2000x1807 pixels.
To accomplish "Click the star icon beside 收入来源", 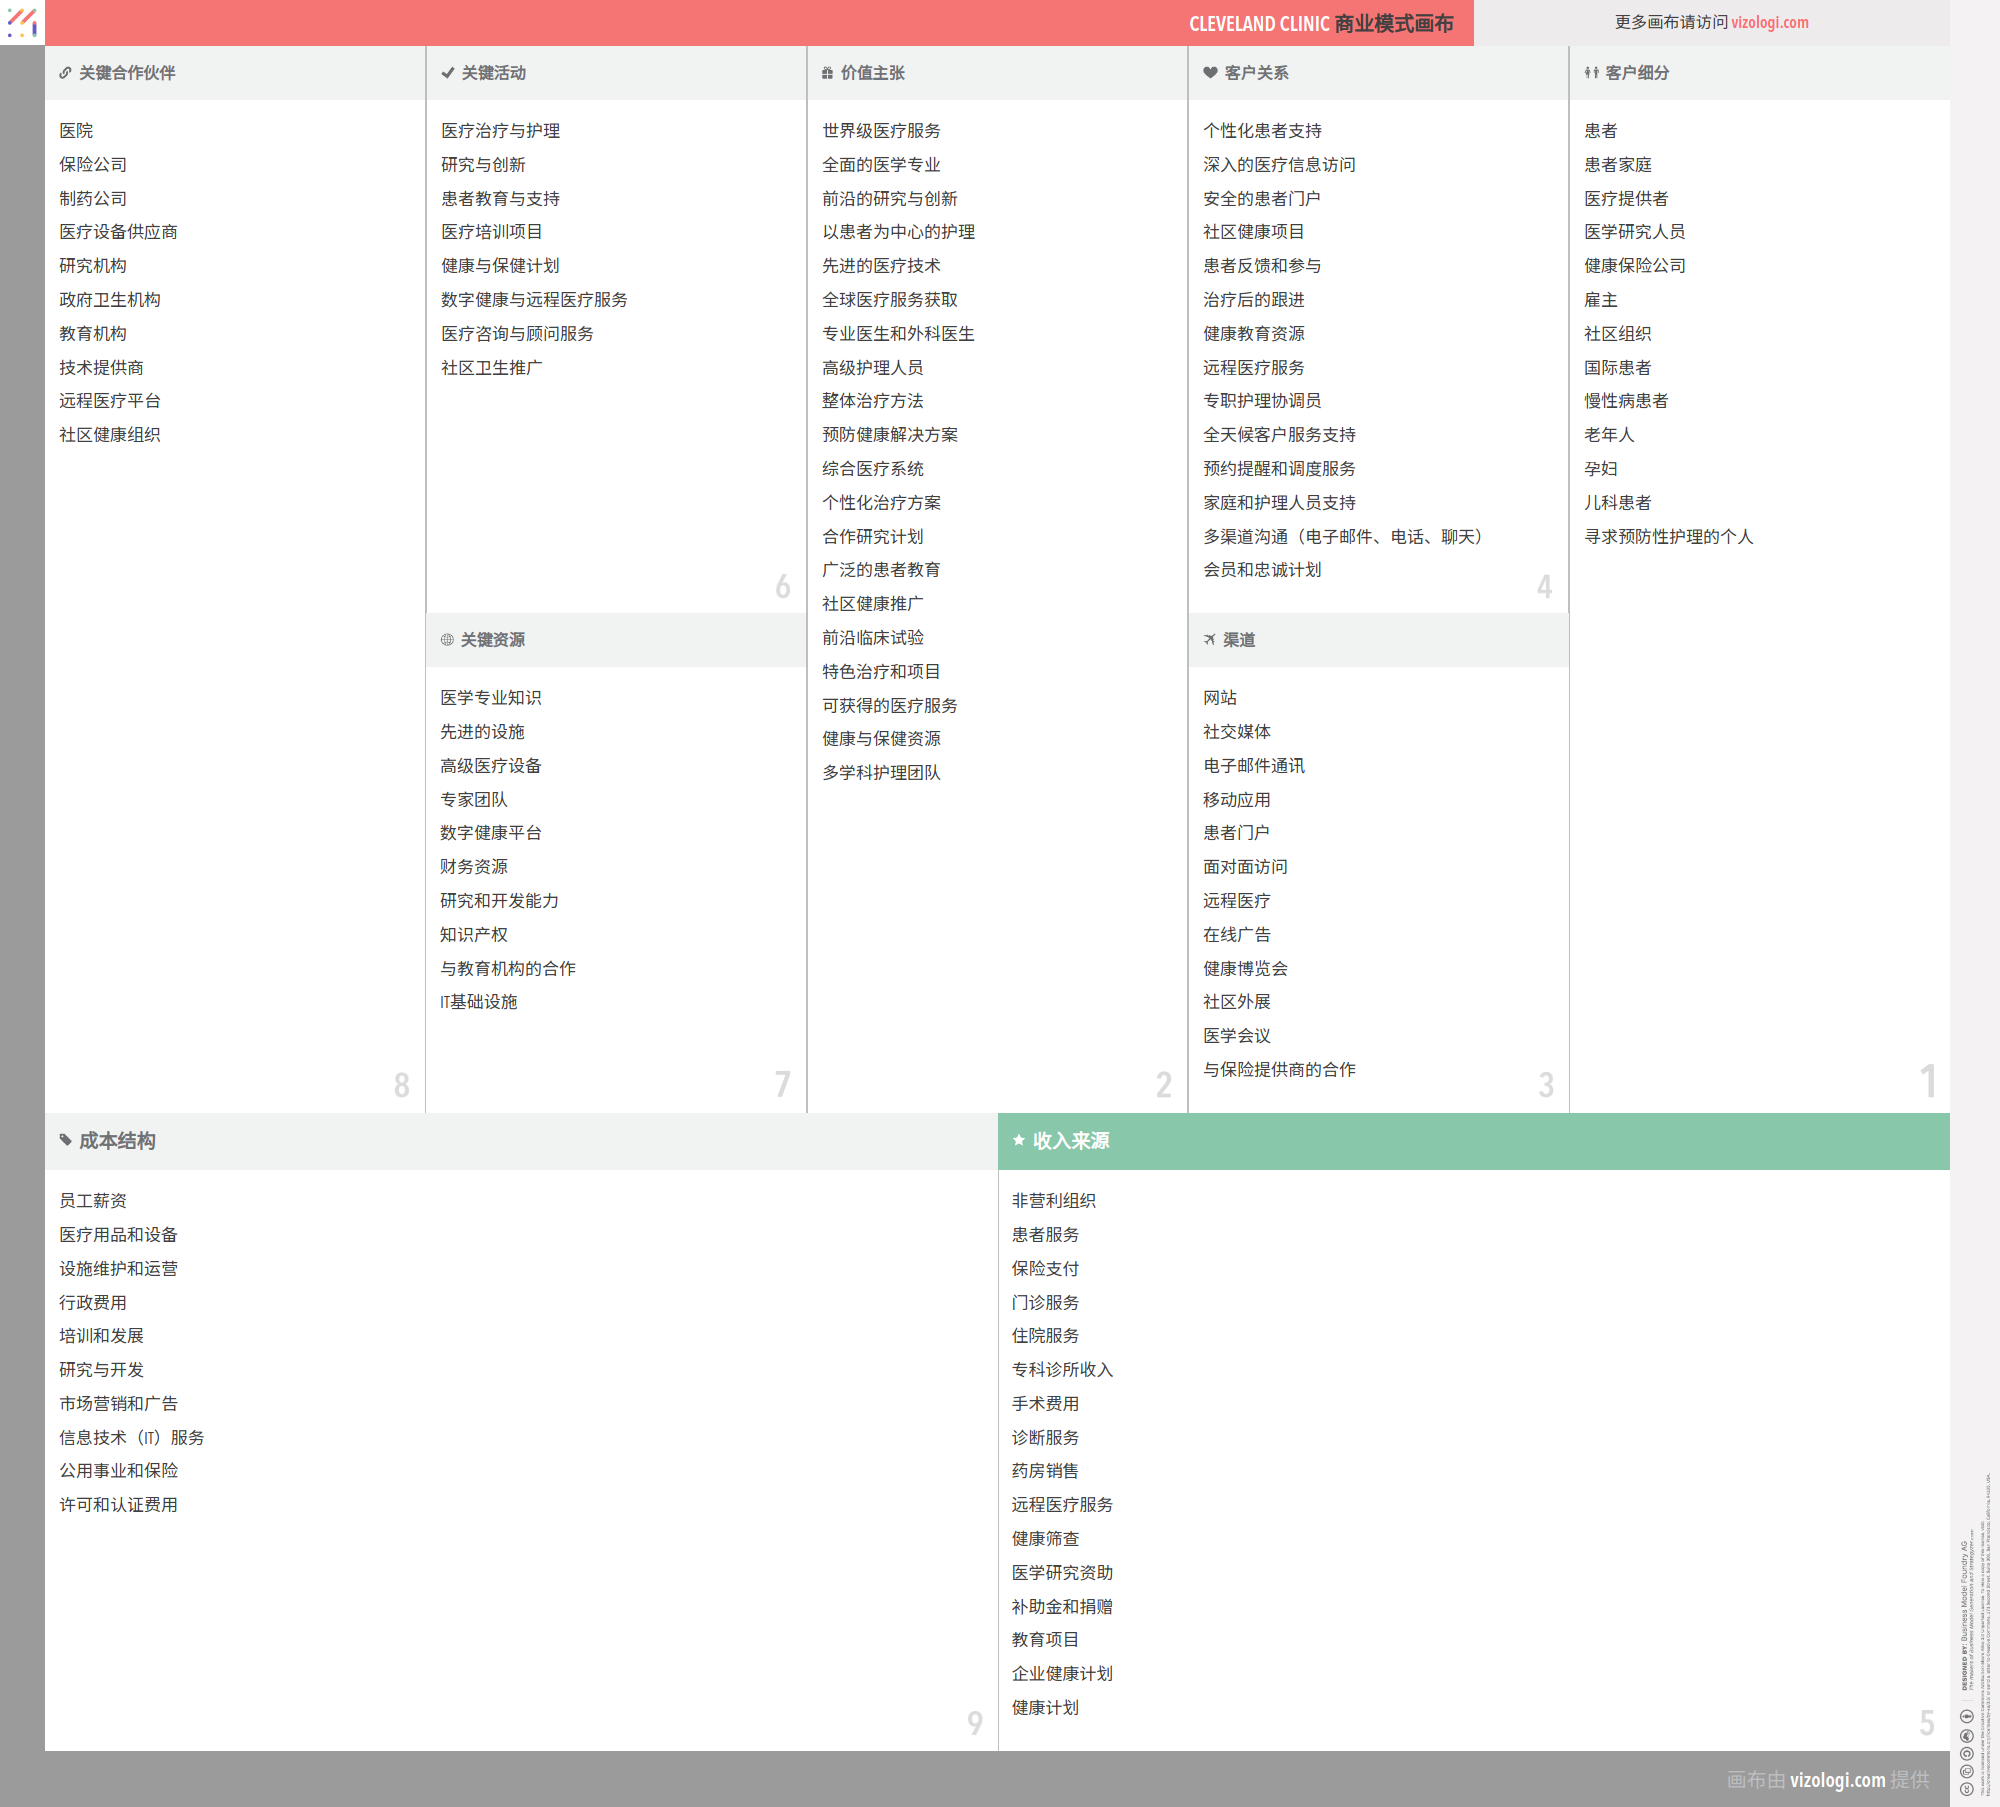I will 1018,1140.
